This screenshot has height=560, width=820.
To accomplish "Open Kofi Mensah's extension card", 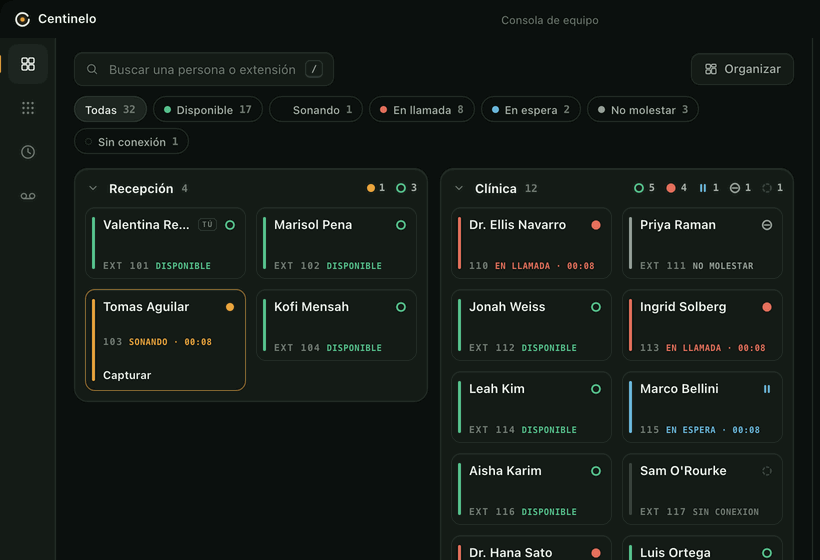I will click(x=336, y=325).
